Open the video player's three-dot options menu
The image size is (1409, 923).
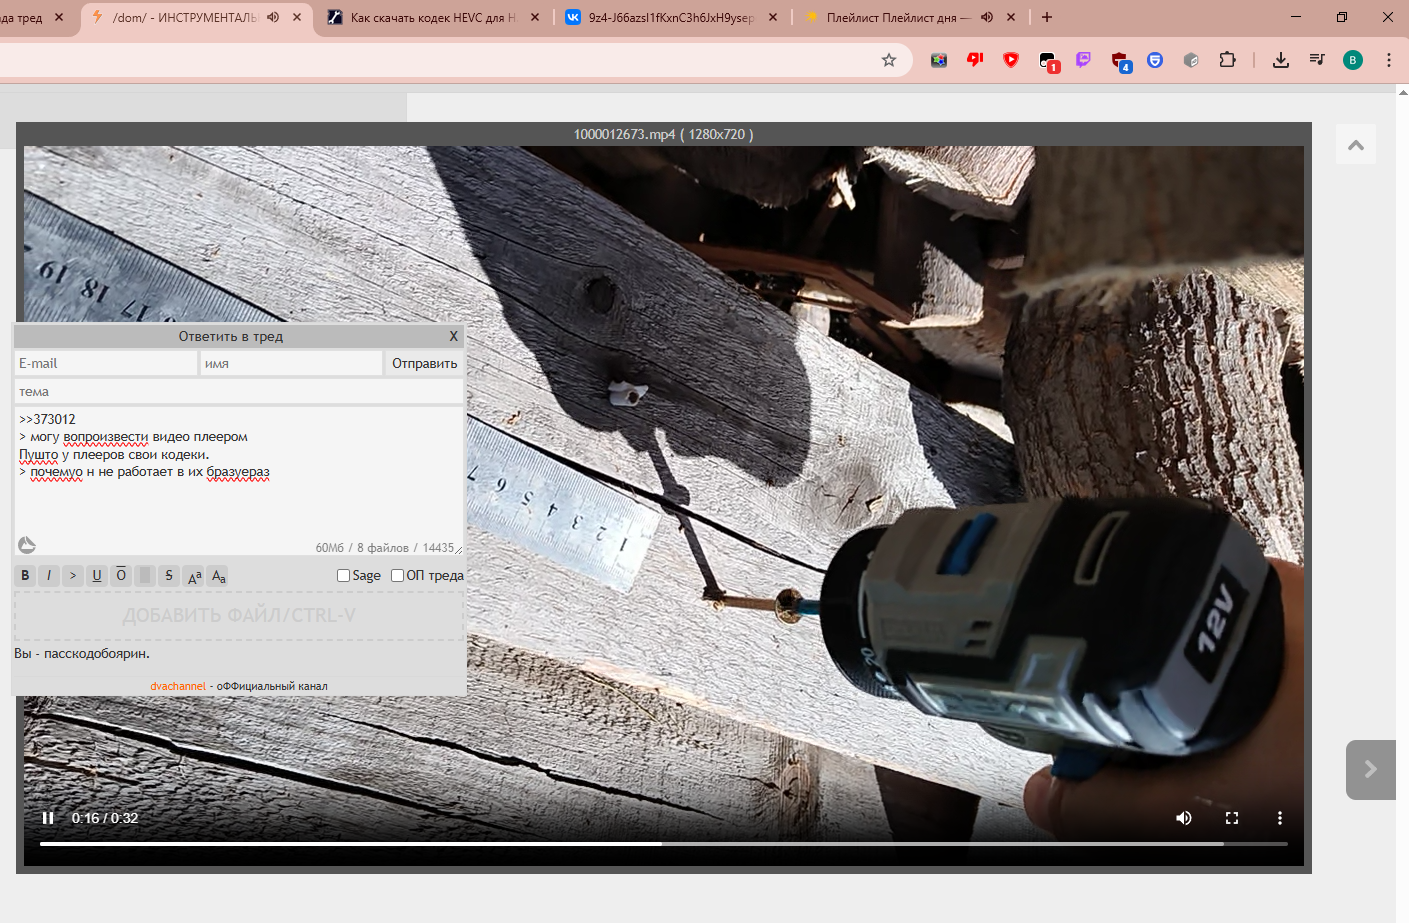pos(1279,818)
